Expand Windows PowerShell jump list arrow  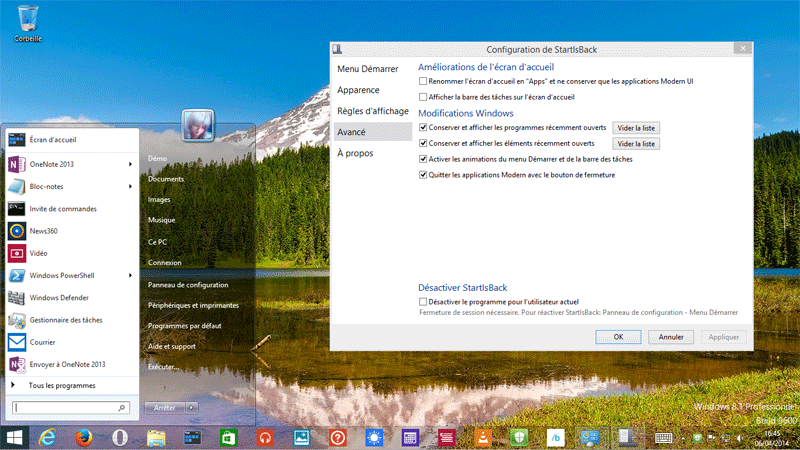tap(131, 275)
